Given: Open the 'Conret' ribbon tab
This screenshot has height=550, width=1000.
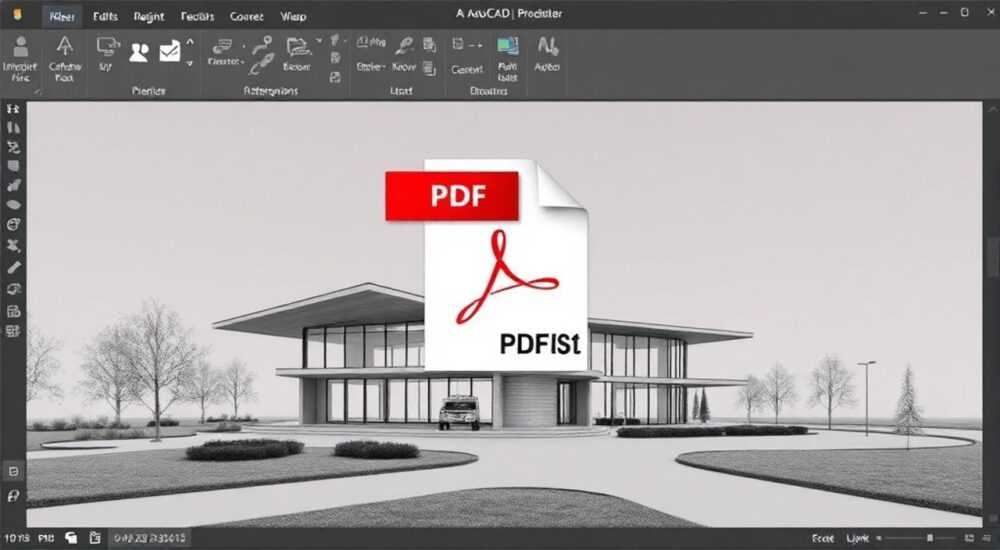Looking at the screenshot, I should pos(246,17).
